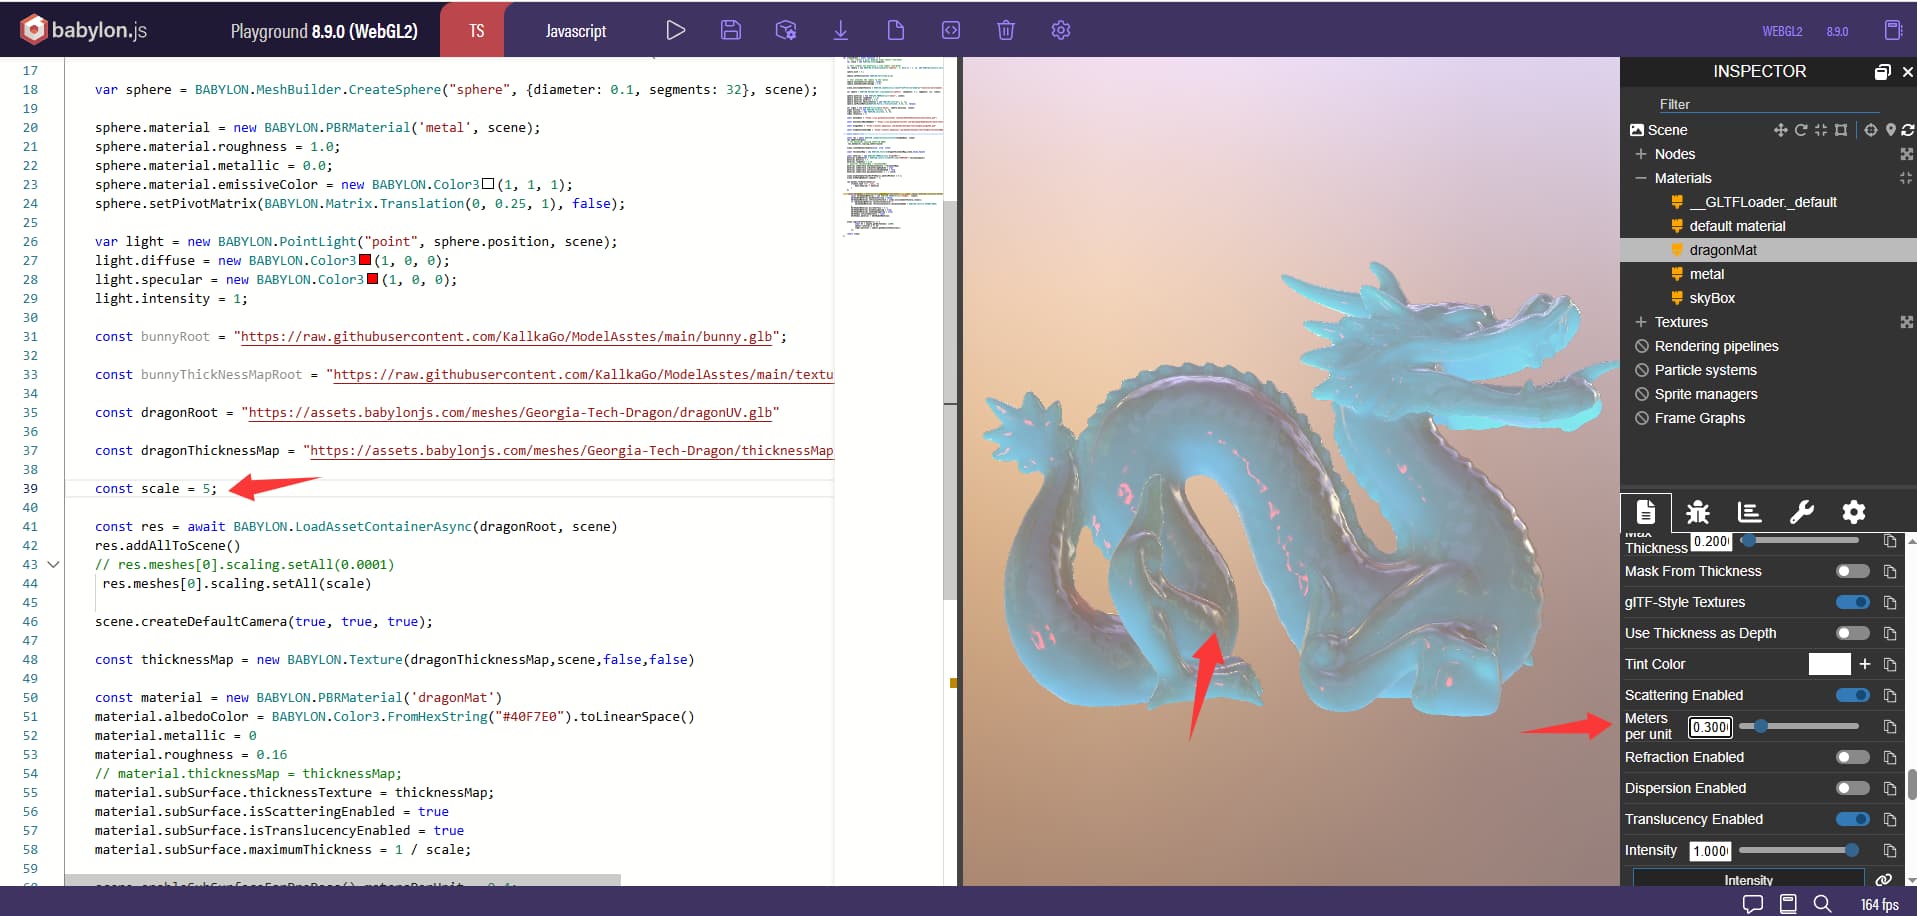Open the Properties tab in Inspector
Screen dimensions: 1917x916
pyautogui.click(x=1646, y=512)
